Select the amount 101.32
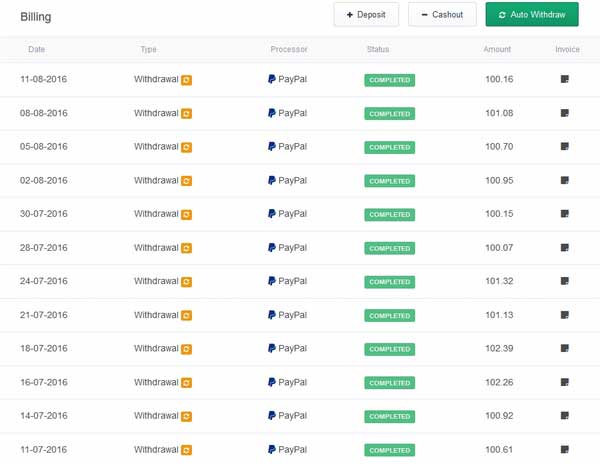This screenshot has height=465, width=600. coord(499,281)
